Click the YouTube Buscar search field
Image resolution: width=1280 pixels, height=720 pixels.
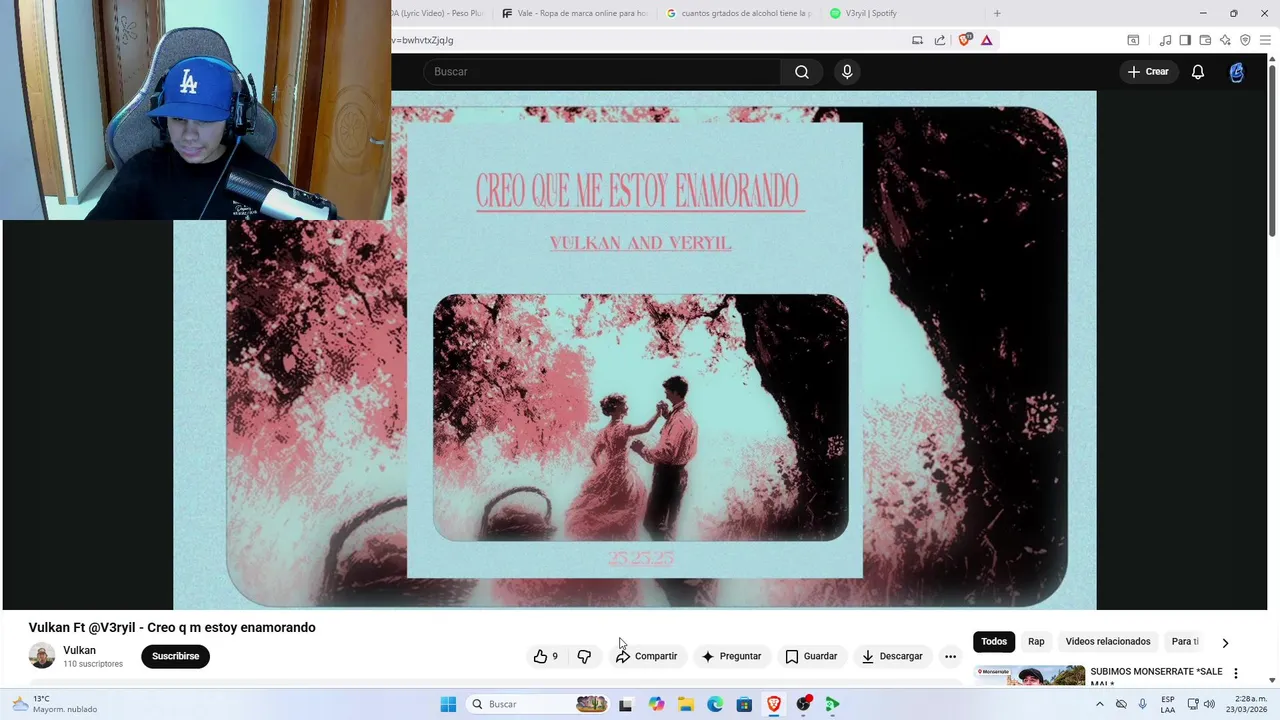tap(602, 72)
